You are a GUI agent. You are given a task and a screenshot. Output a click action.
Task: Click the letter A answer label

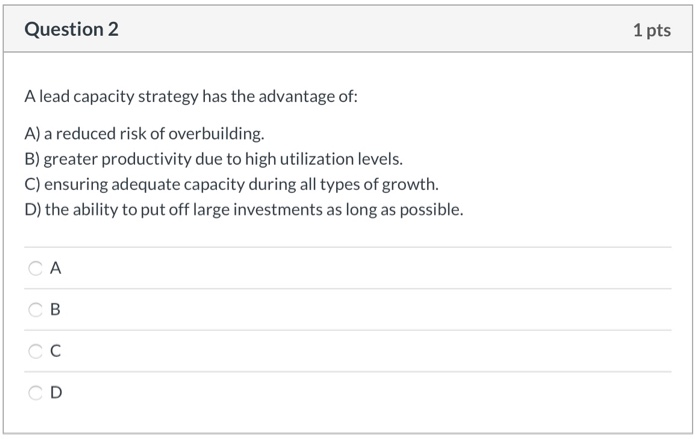point(55,268)
